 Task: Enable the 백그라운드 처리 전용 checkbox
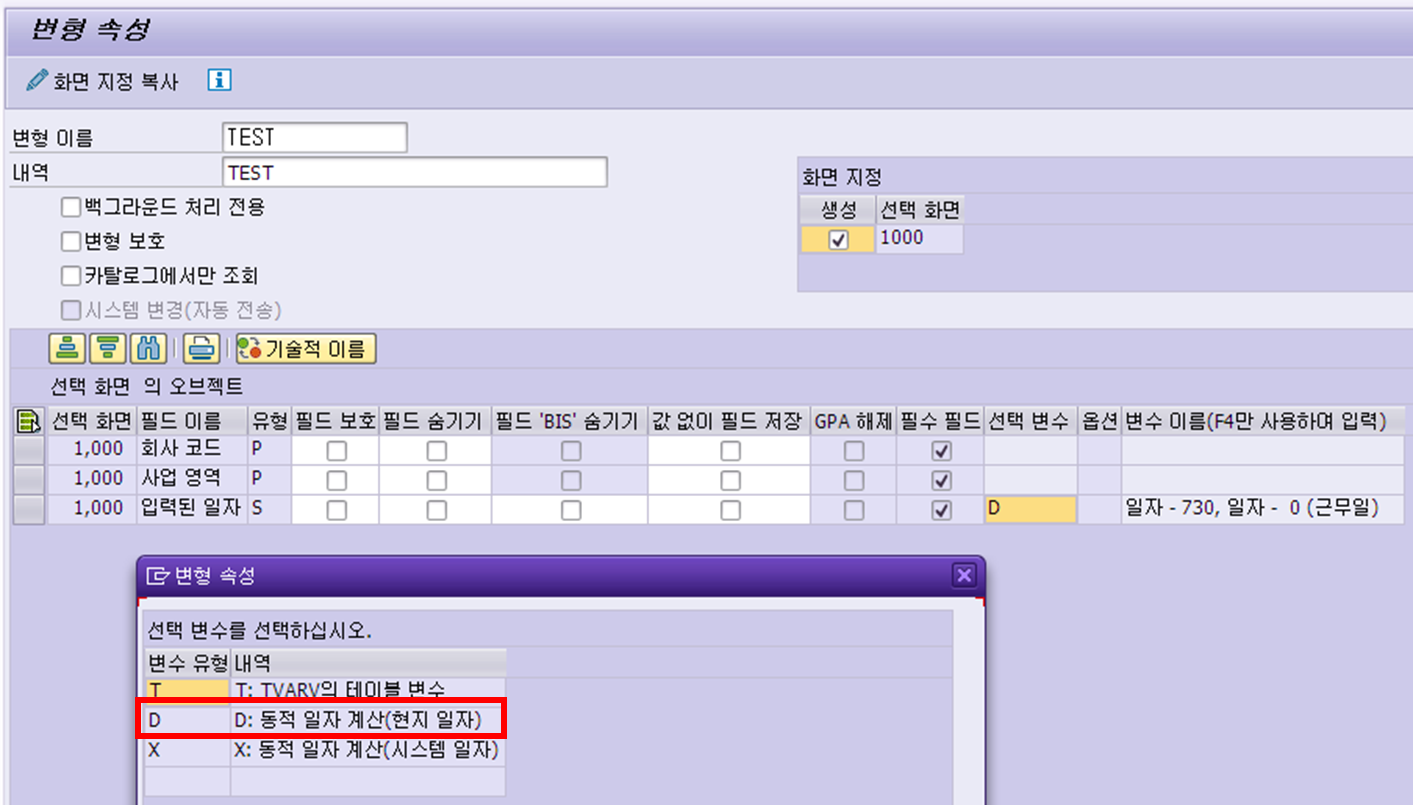[x=70, y=207]
